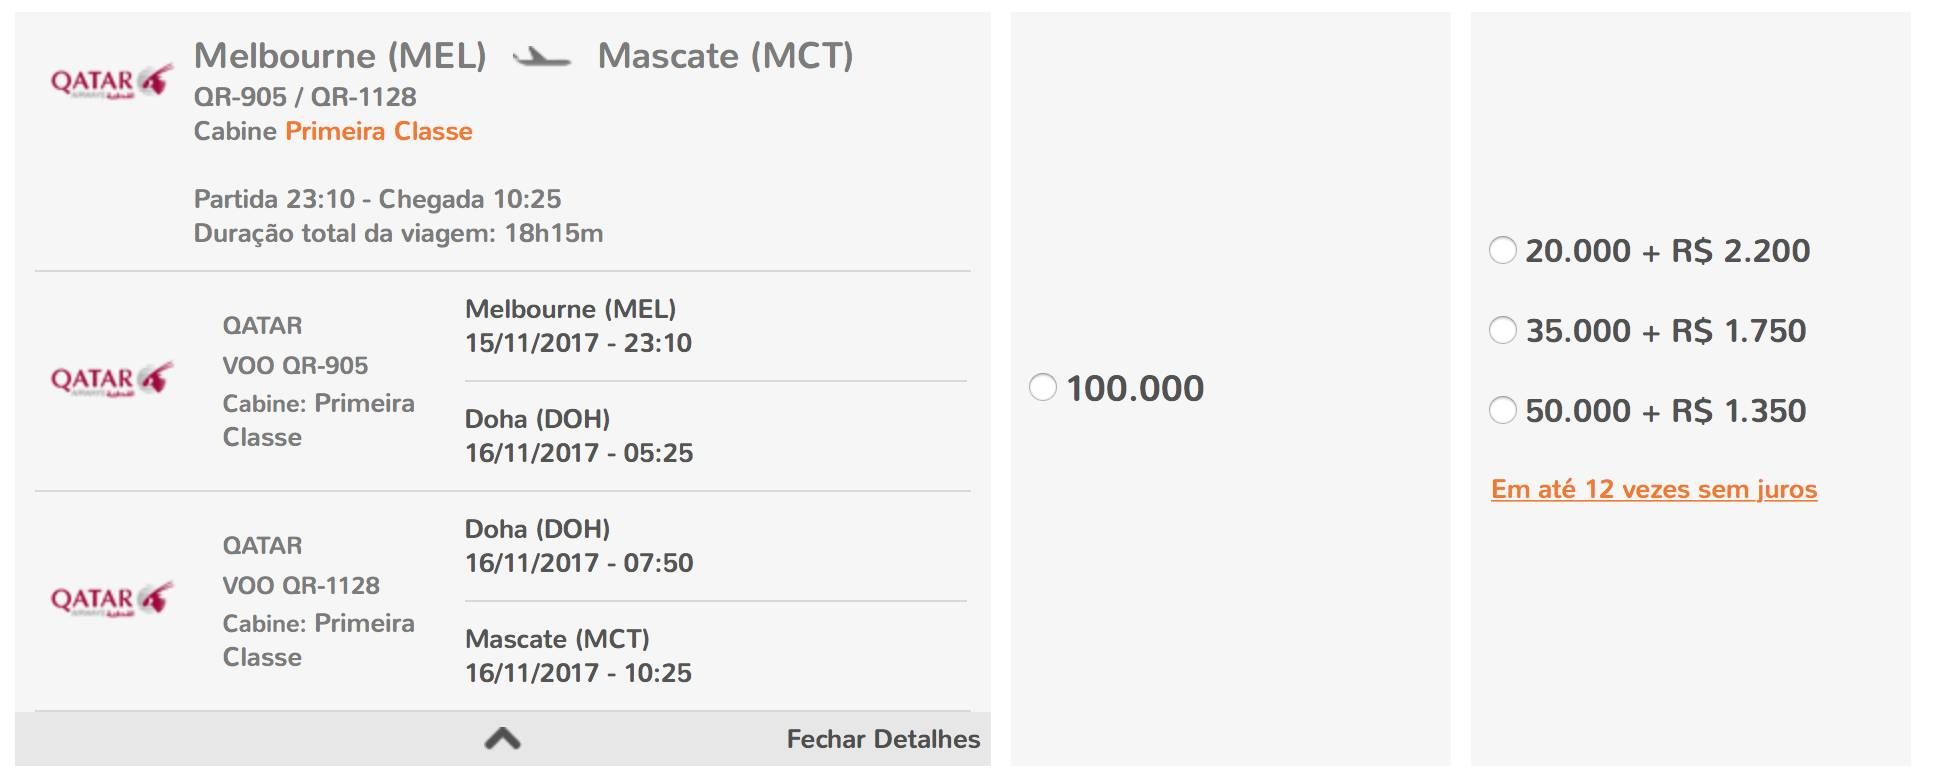Screen dimensions: 1934x784
Task: Click the Qatar logo beside flight QR-1128
Action: pyautogui.click(x=111, y=600)
